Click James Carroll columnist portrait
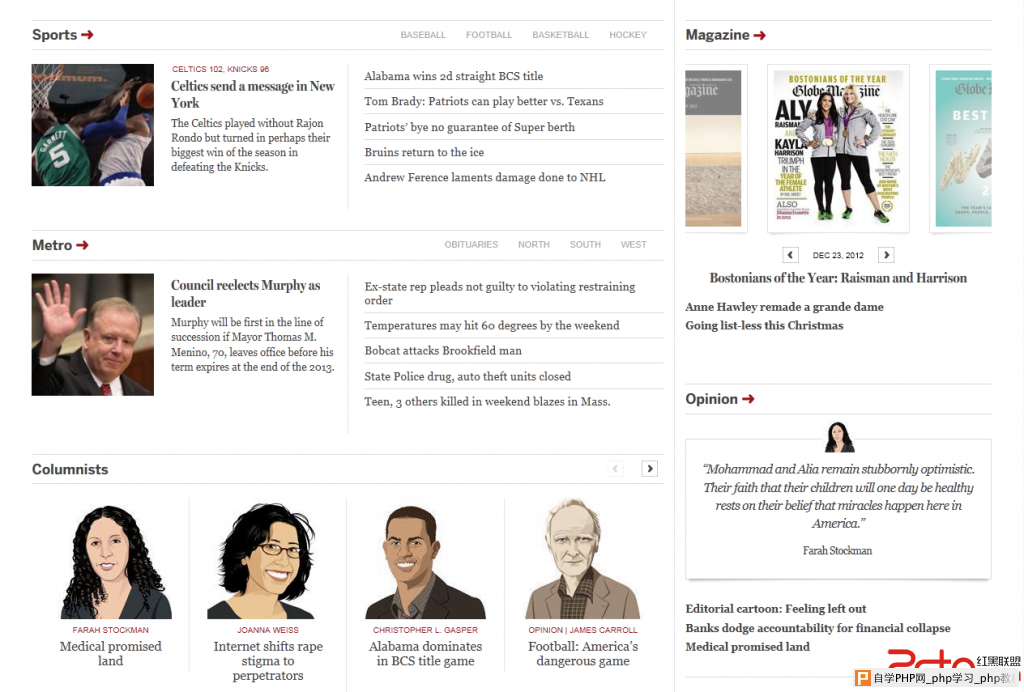 [583, 559]
